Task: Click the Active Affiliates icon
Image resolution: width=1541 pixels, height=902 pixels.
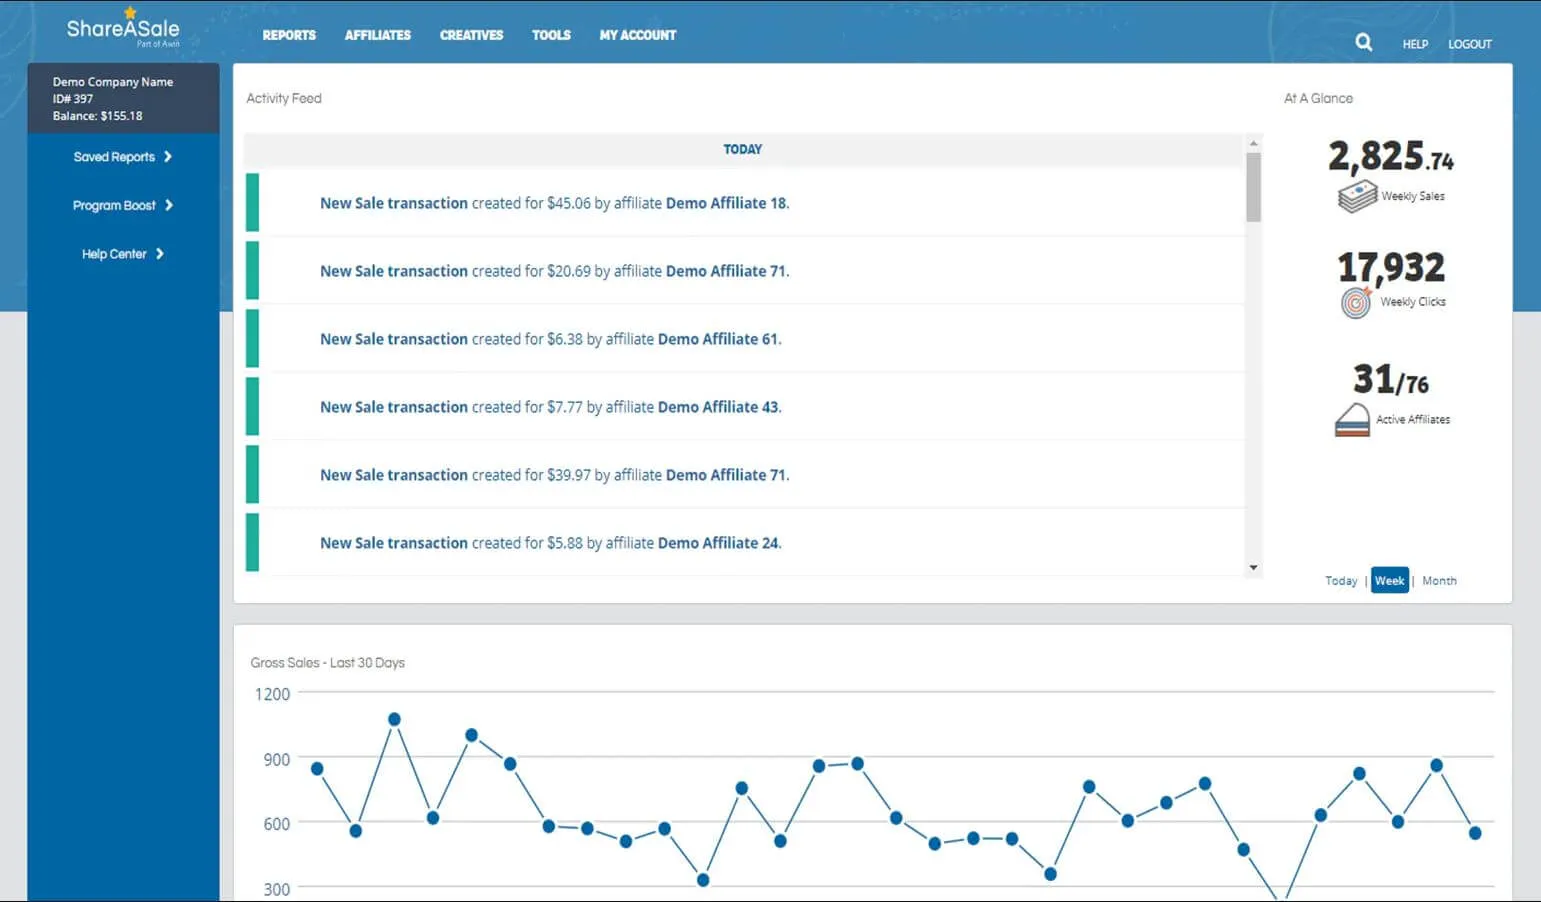Action: click(x=1352, y=420)
